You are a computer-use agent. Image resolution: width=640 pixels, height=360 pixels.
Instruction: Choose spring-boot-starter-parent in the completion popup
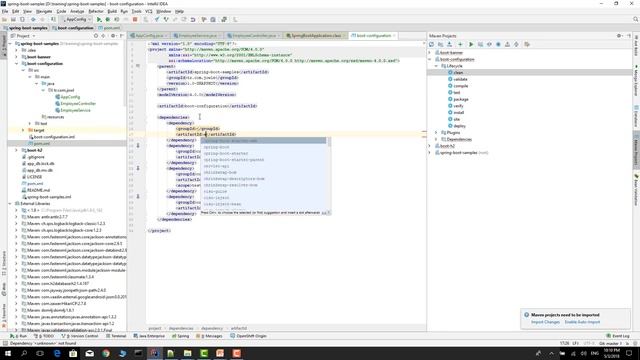(234, 160)
